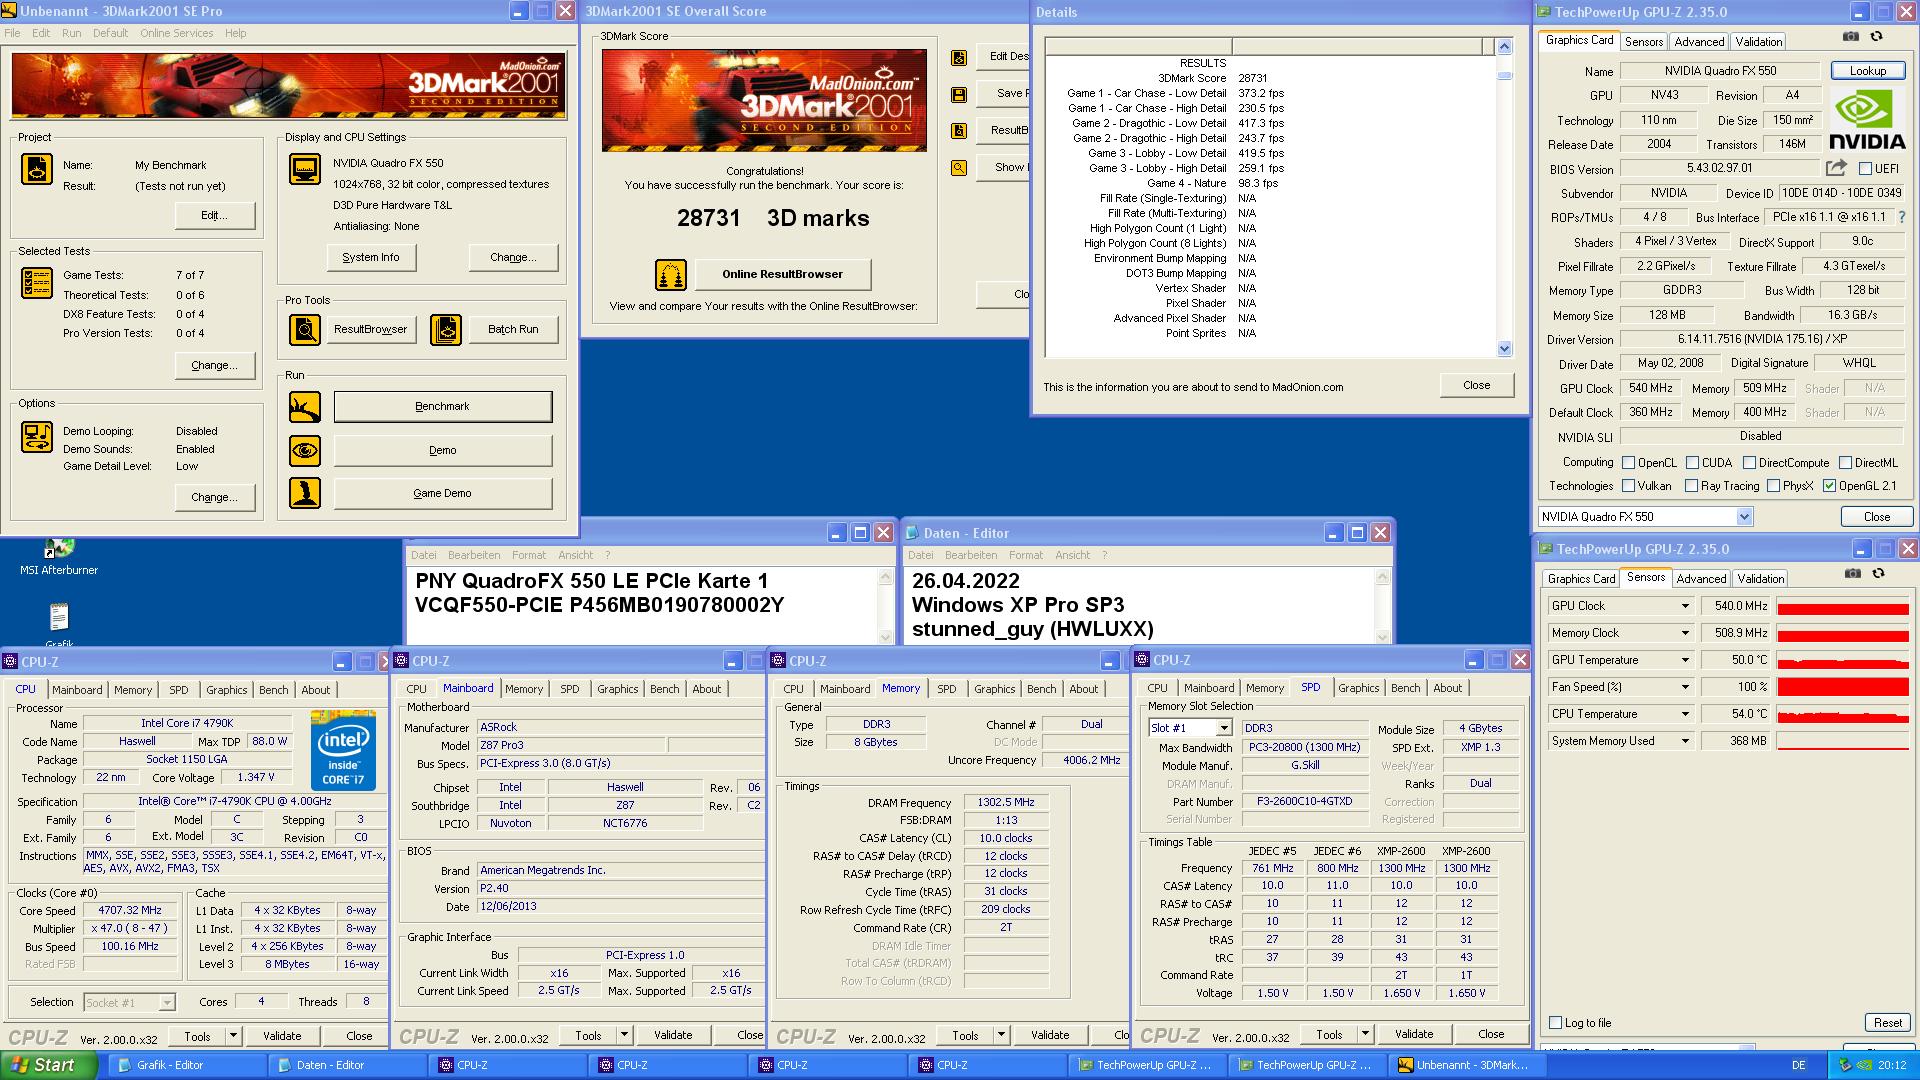This screenshot has width=1920, height=1080.
Task: Click the Details window vertical scrollbar down arrow
Action: coord(1504,348)
